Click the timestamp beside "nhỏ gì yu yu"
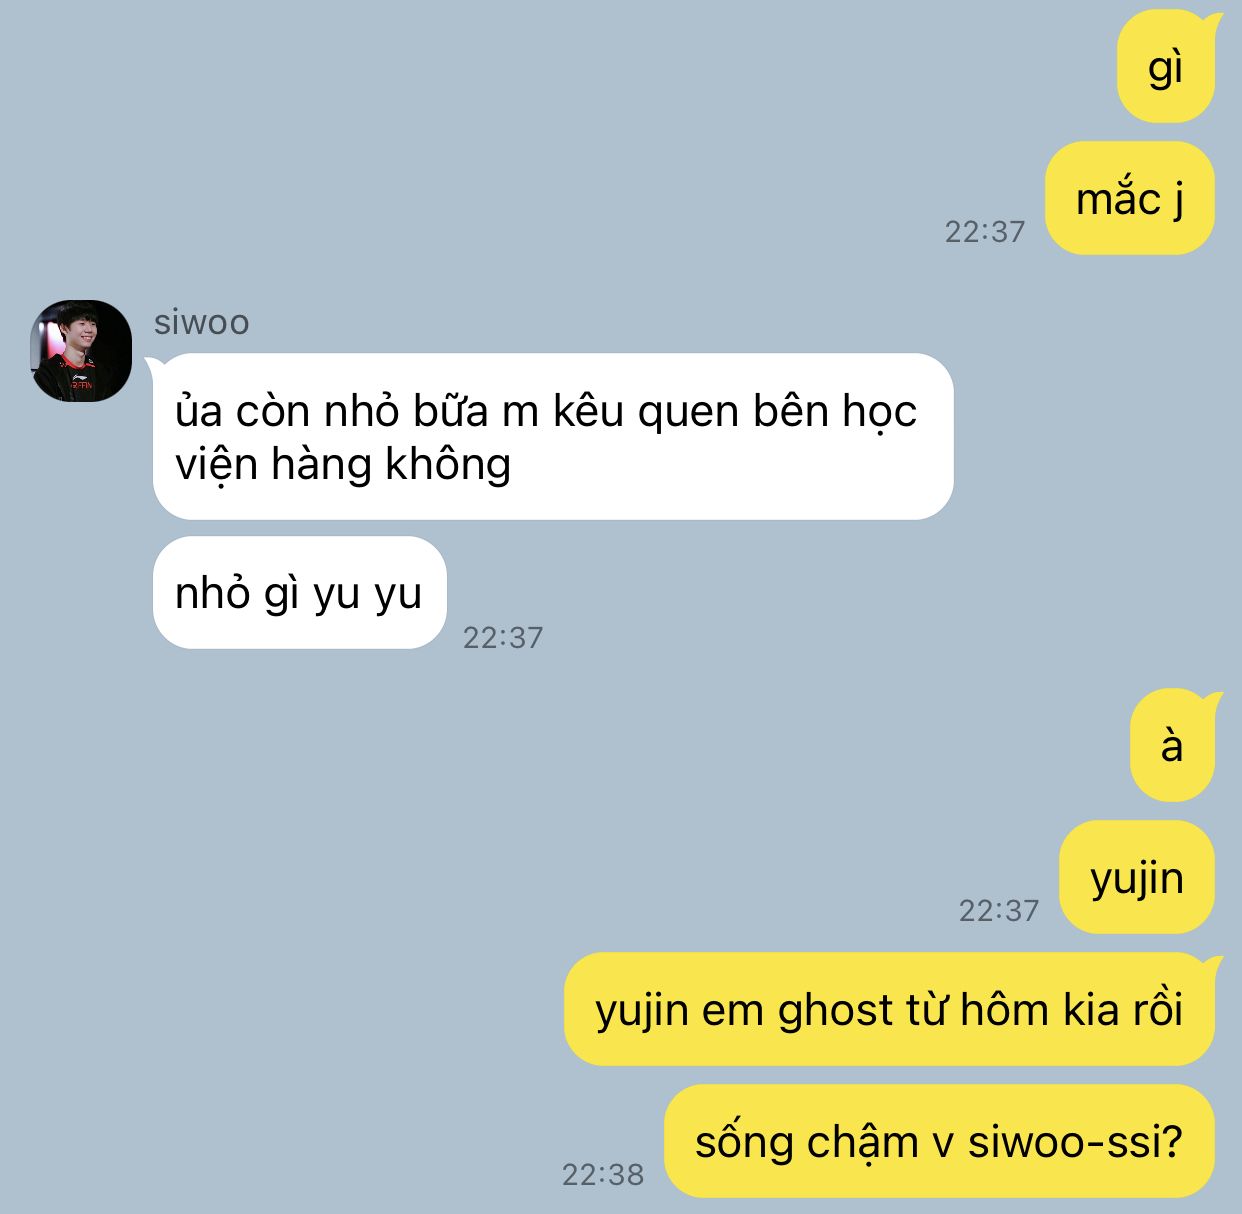The width and height of the screenshot is (1242, 1214). click(503, 637)
